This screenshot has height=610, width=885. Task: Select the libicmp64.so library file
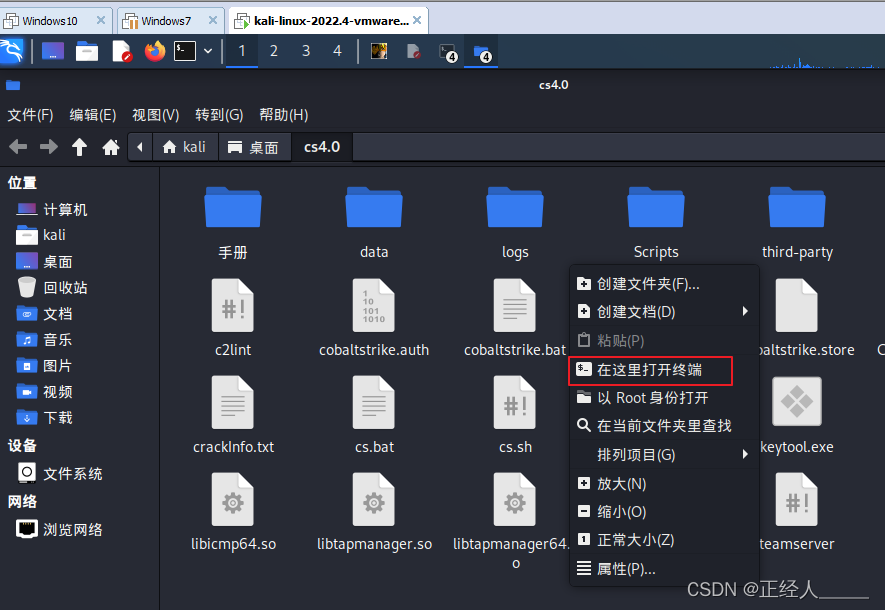point(233,500)
